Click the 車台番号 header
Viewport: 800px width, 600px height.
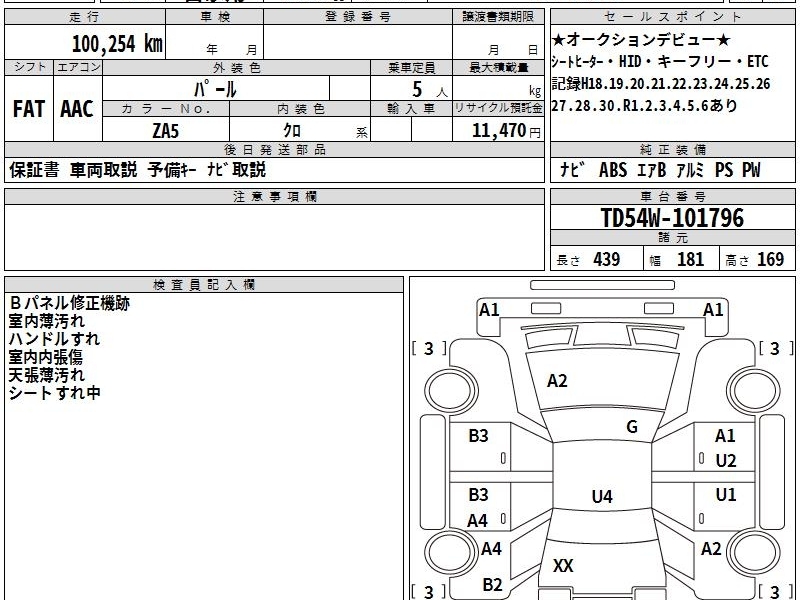click(x=672, y=196)
